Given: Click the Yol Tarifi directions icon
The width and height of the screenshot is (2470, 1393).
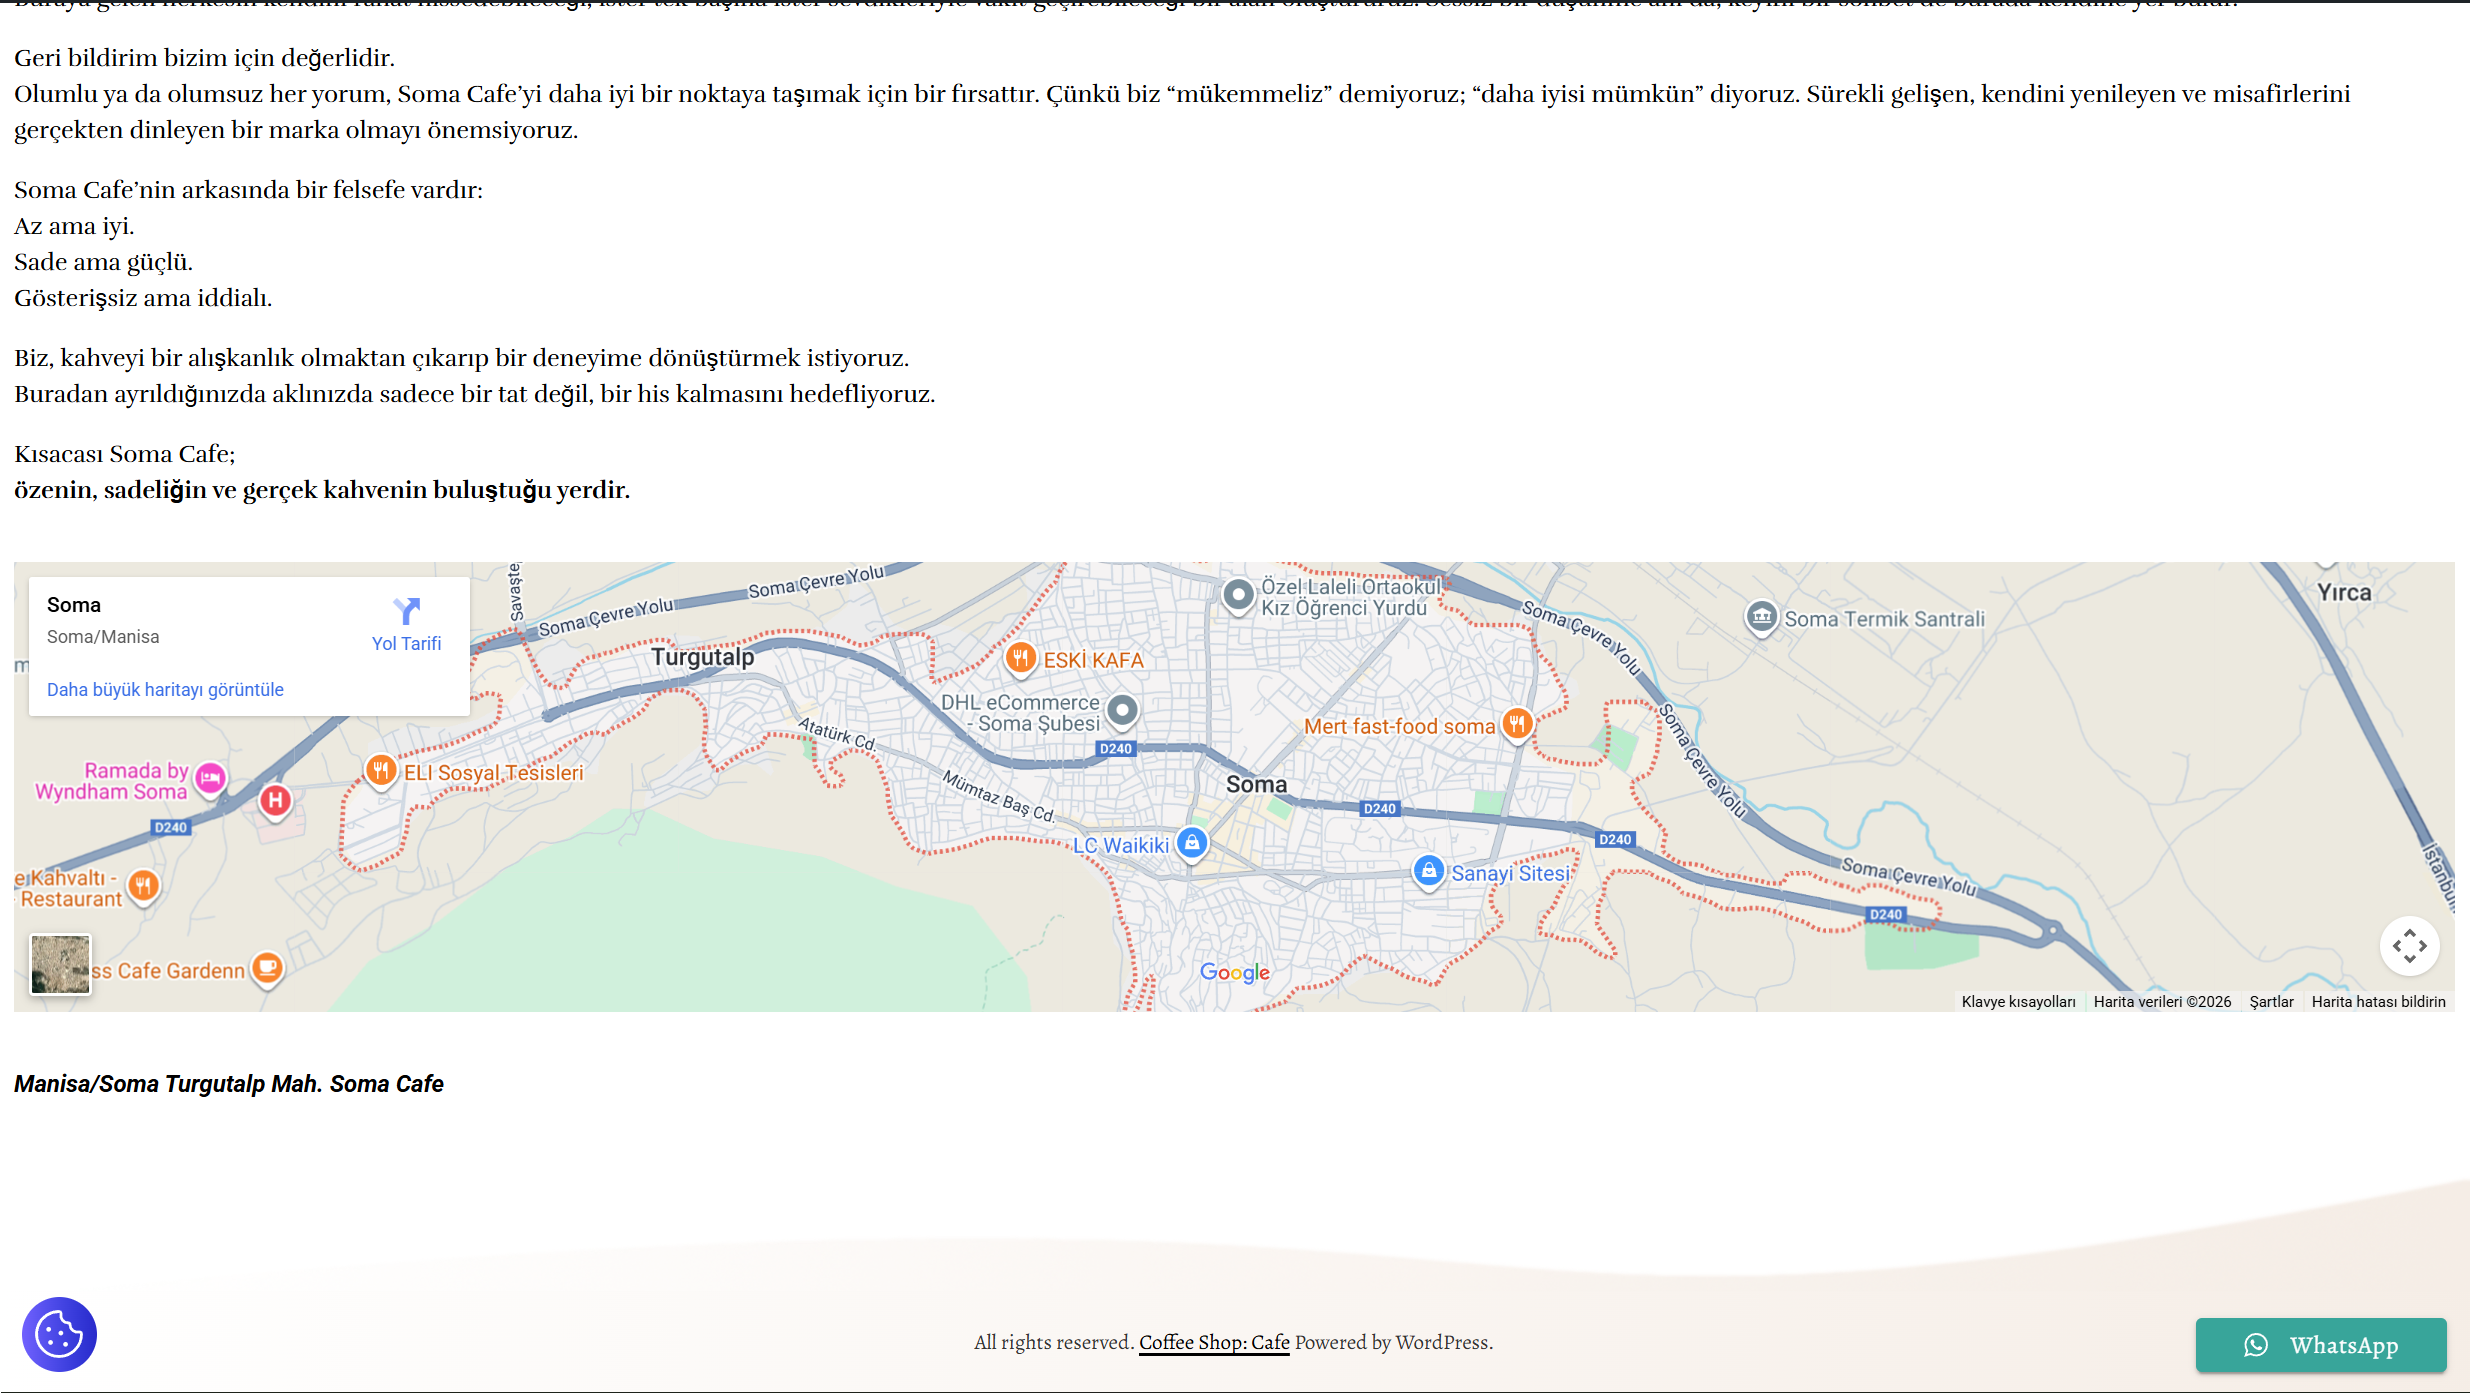Looking at the screenshot, I should pyautogui.click(x=406, y=611).
